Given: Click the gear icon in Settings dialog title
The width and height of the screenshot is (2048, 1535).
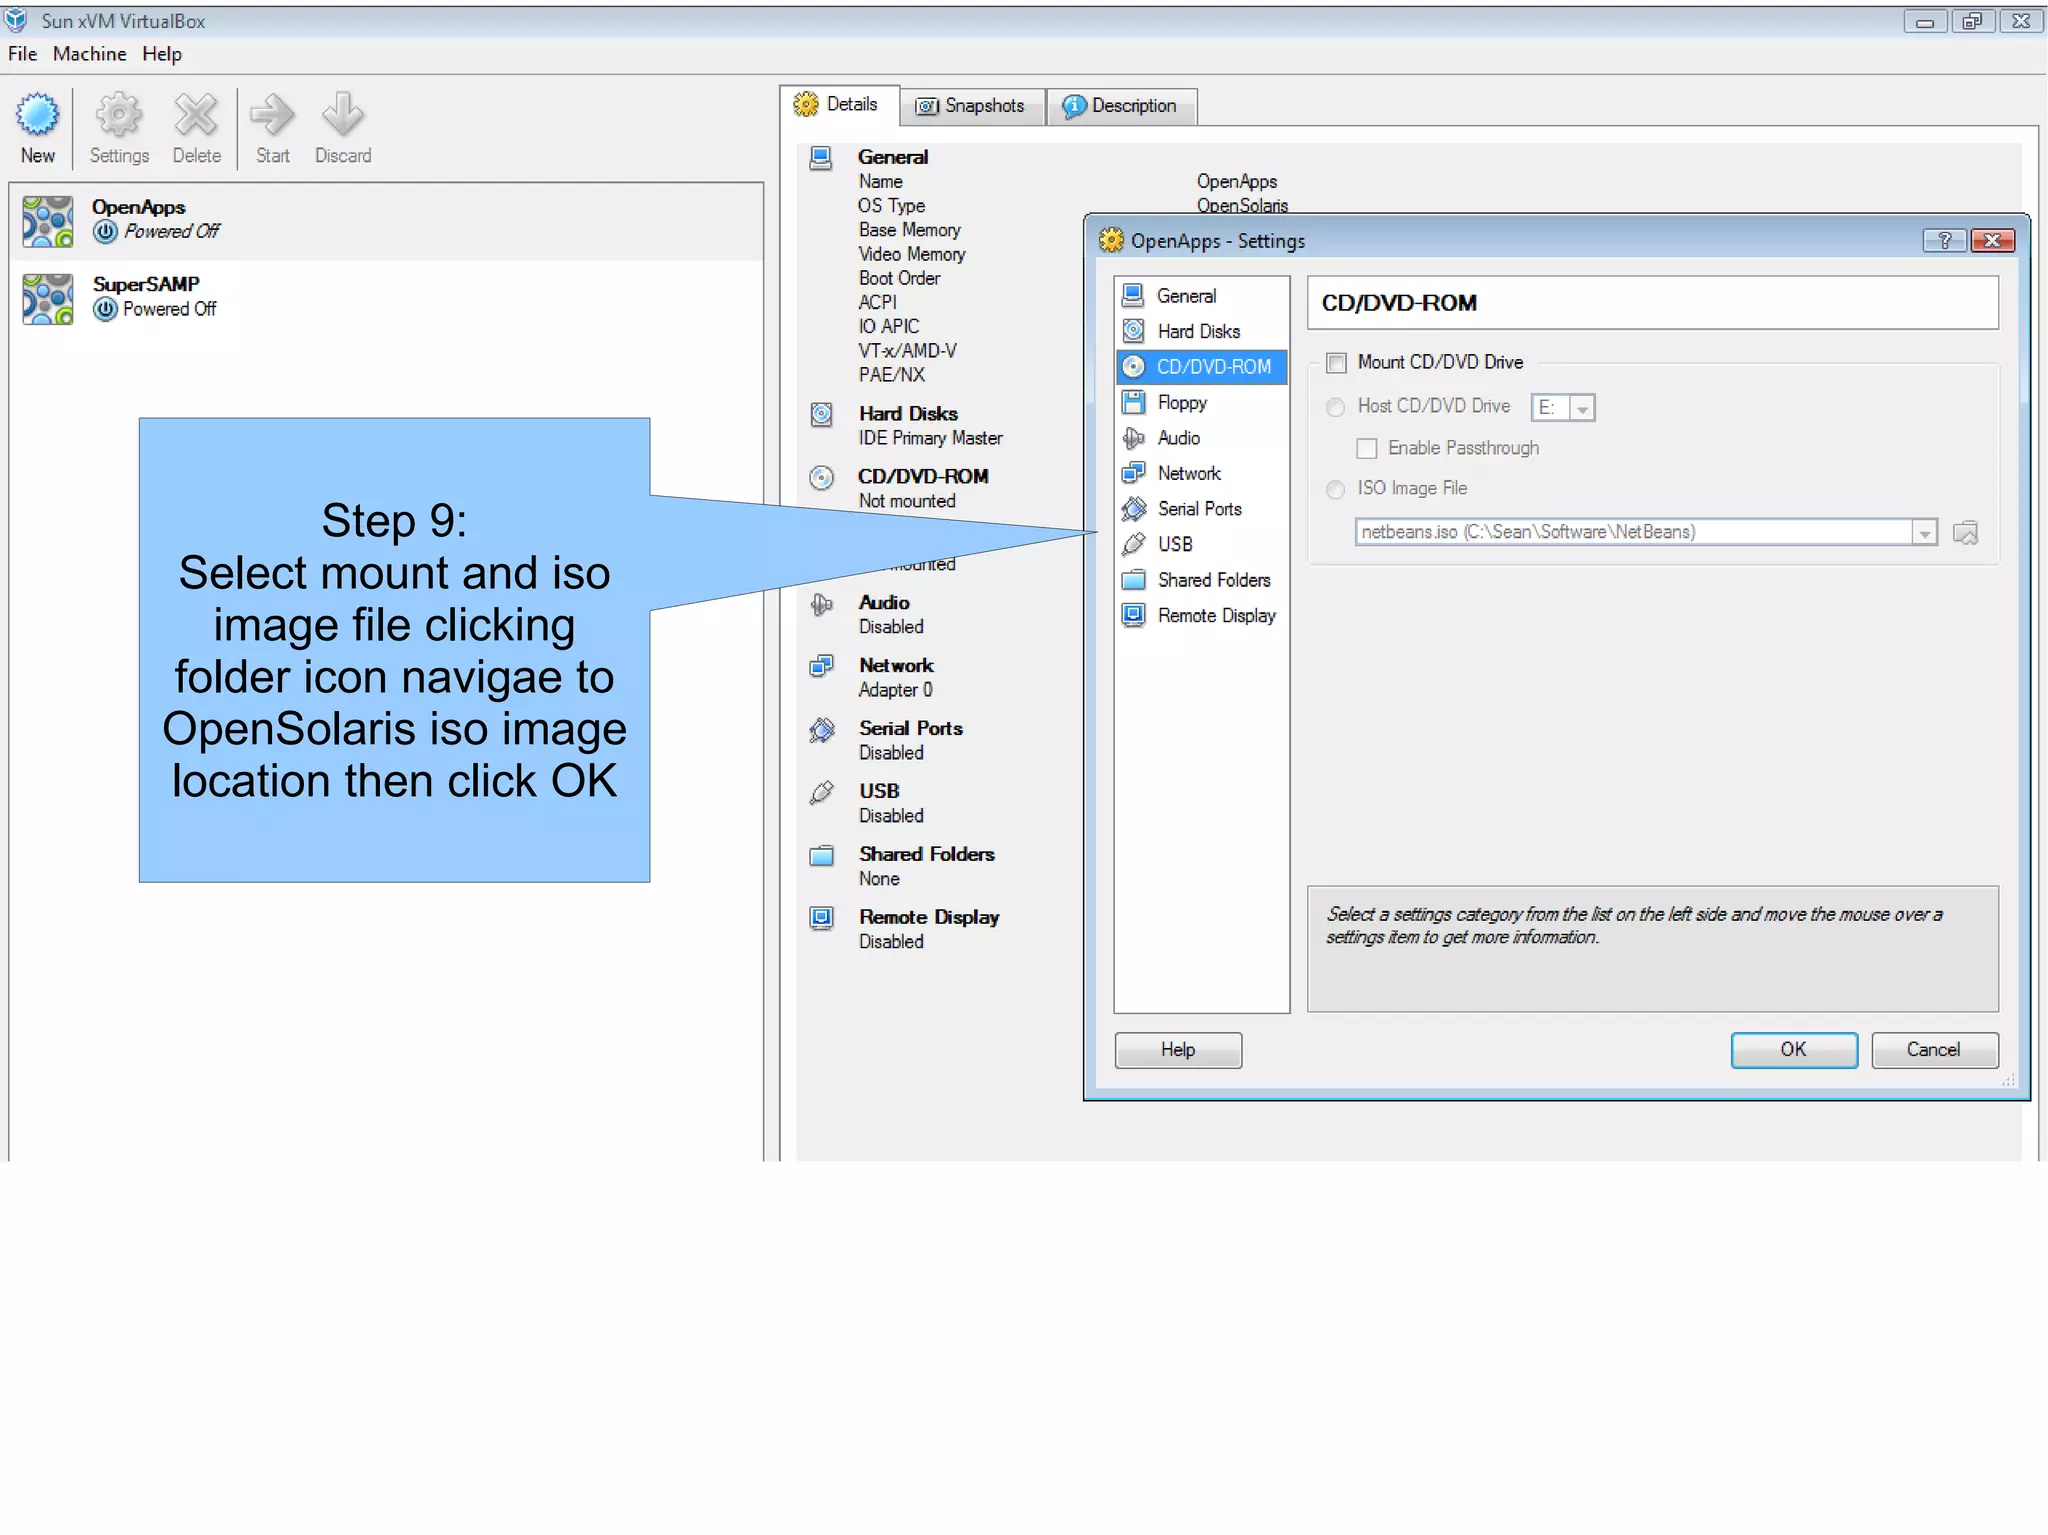Looking at the screenshot, I should pyautogui.click(x=1110, y=241).
